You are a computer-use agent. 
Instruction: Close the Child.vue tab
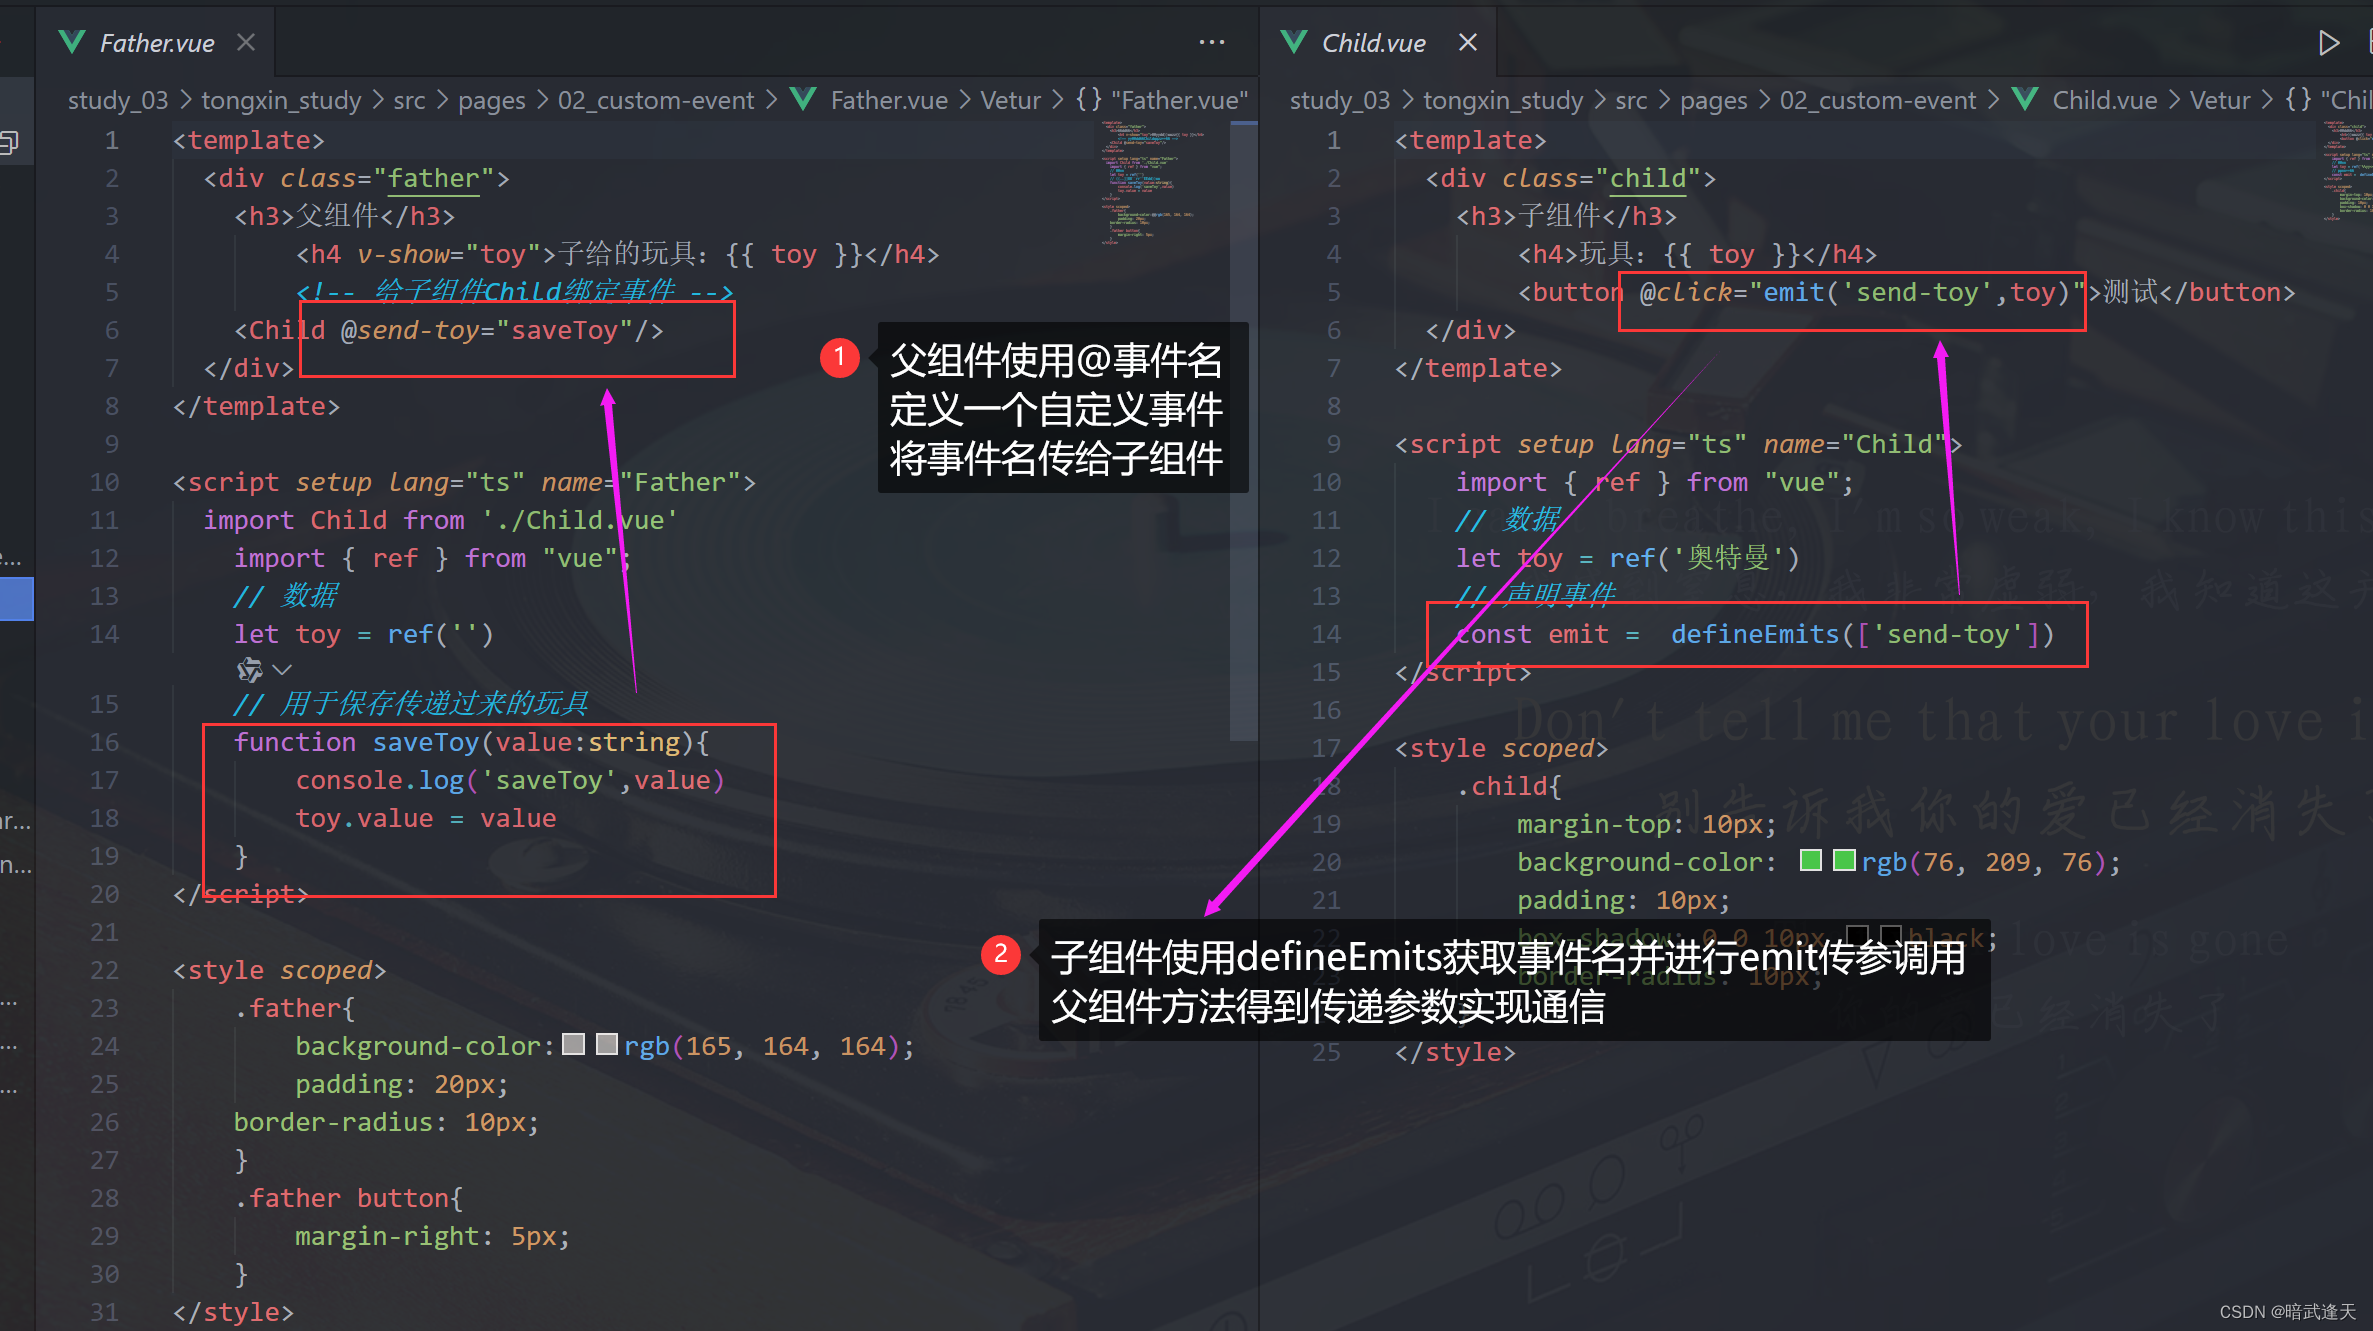pos(1468,43)
